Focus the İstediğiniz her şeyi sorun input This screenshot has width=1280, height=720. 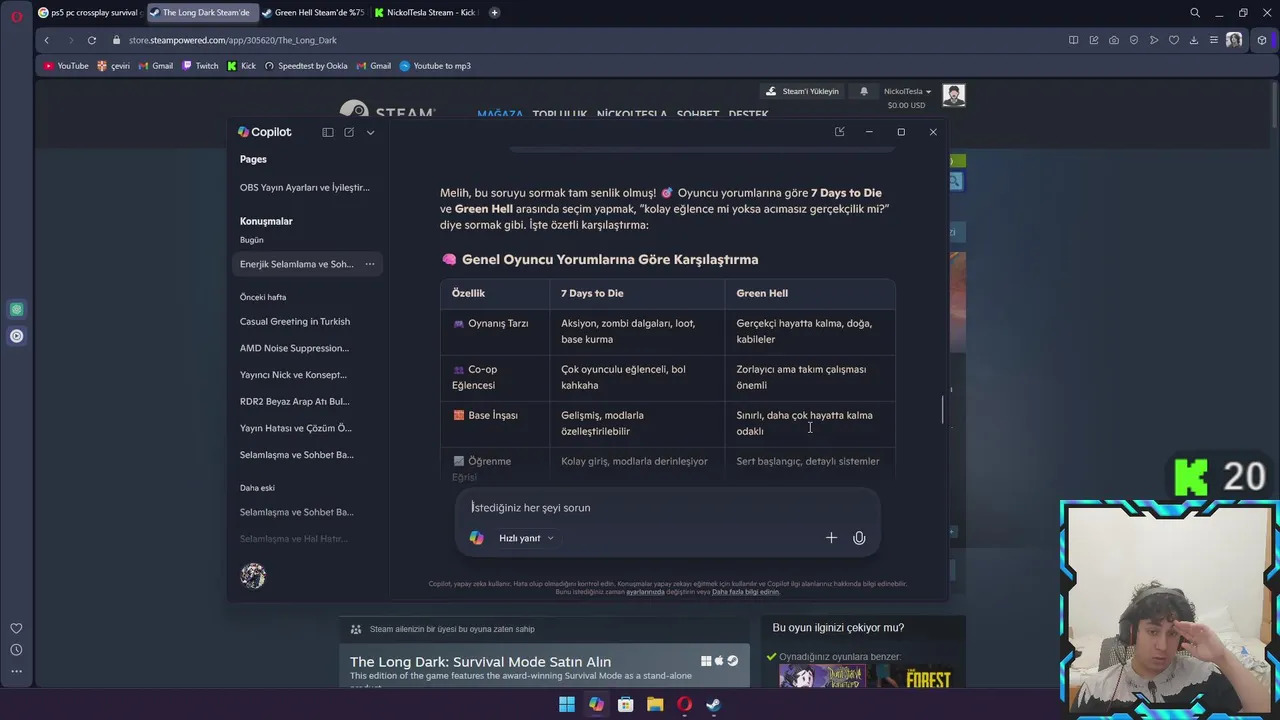pyautogui.click(x=667, y=507)
